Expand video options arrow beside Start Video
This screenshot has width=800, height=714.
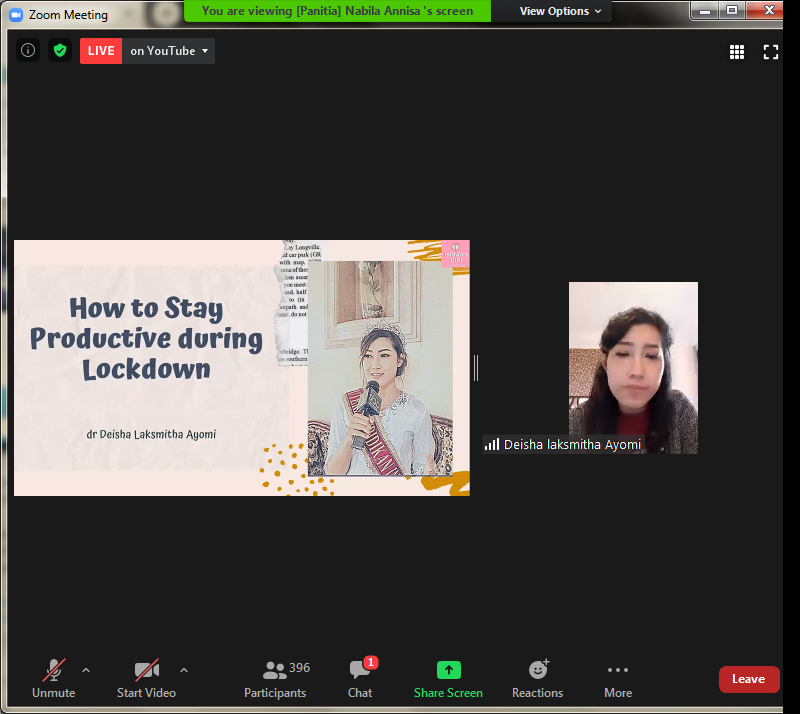click(x=184, y=670)
